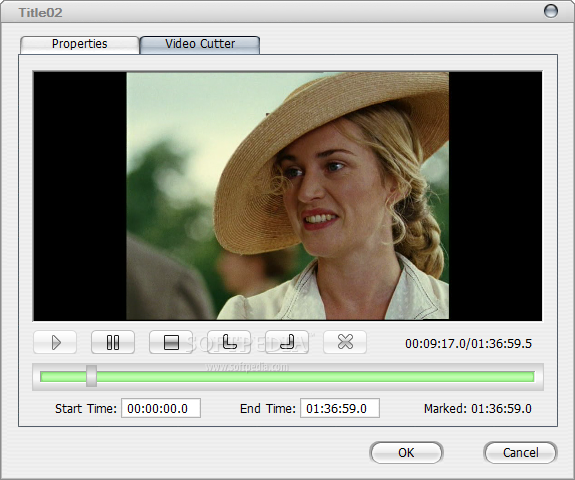Viewport: 575px width, 480px height.
Task: Start playback with the Play button
Action: (x=55, y=342)
